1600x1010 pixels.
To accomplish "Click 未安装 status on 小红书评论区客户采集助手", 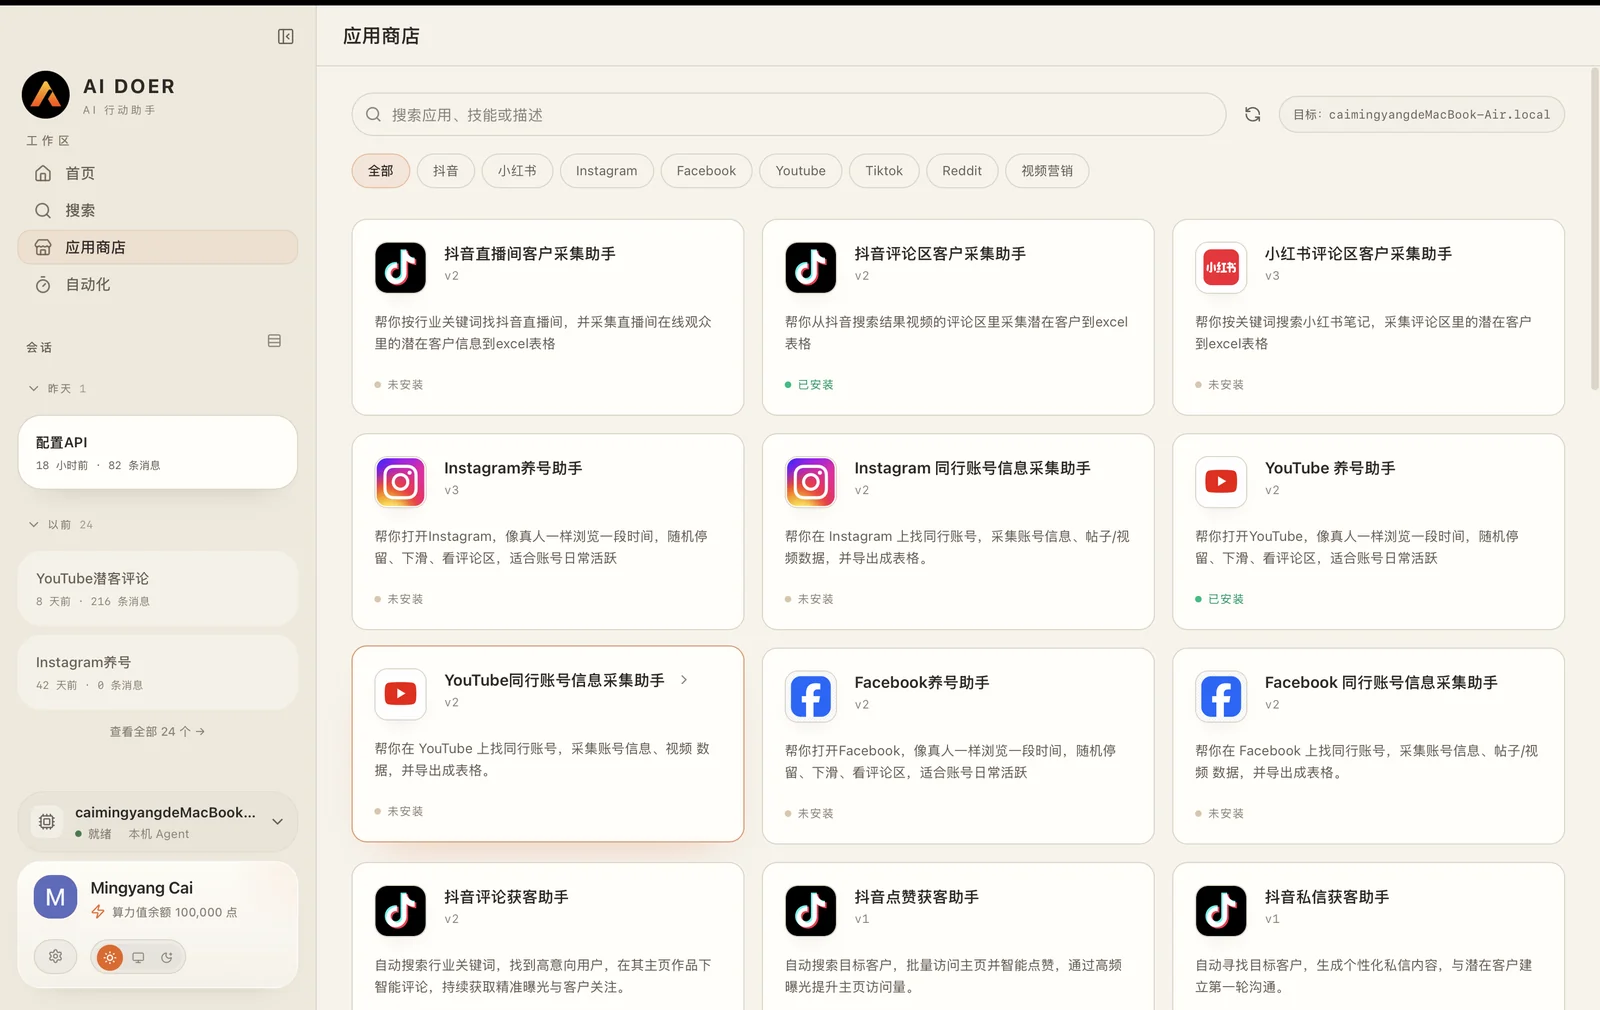I will (1220, 385).
